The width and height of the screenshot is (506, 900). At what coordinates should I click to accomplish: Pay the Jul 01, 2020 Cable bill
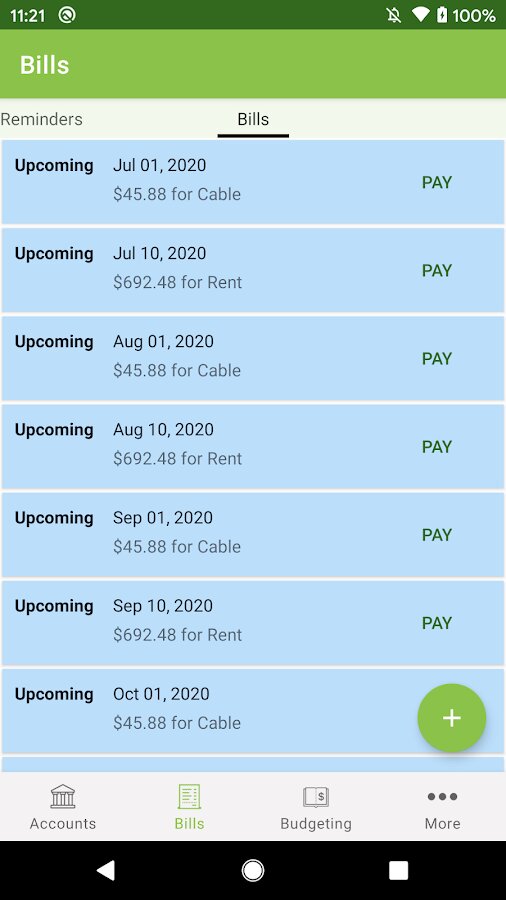click(x=437, y=183)
